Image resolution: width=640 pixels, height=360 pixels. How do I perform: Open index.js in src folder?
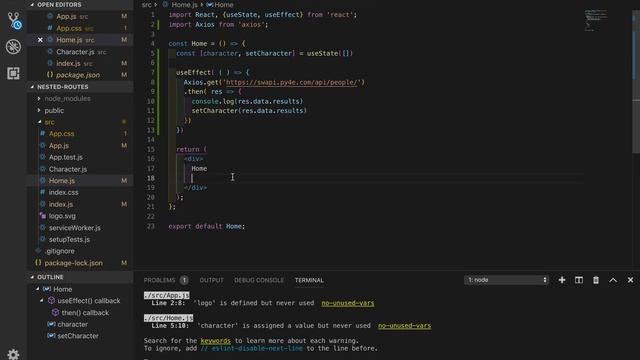pyautogui.click(x=80, y=204)
